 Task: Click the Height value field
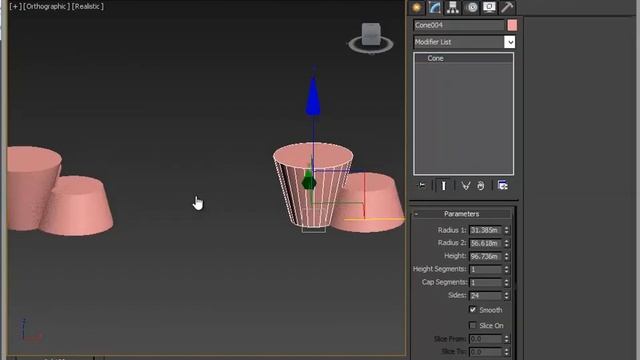485,256
